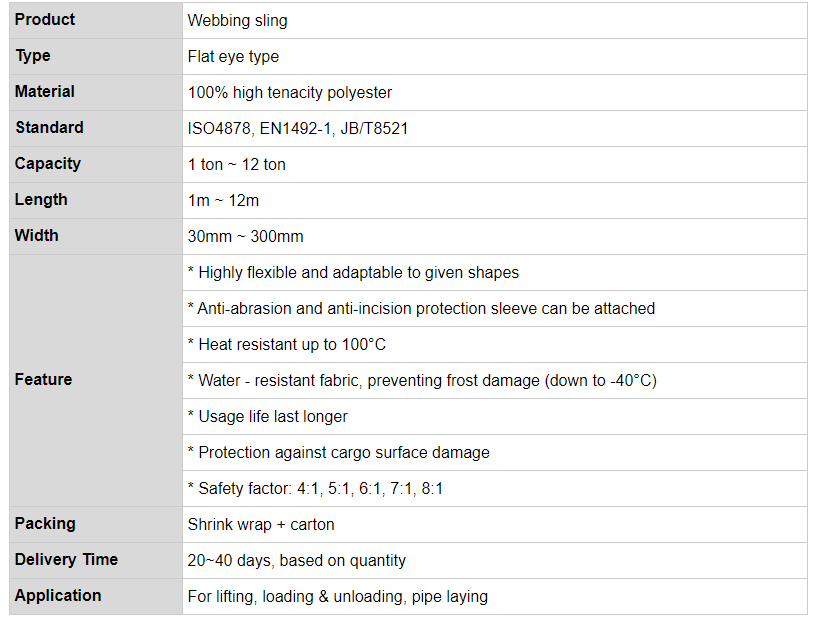Click the "Product" label cell
Screen dimensions: 823x628
click(x=45, y=20)
